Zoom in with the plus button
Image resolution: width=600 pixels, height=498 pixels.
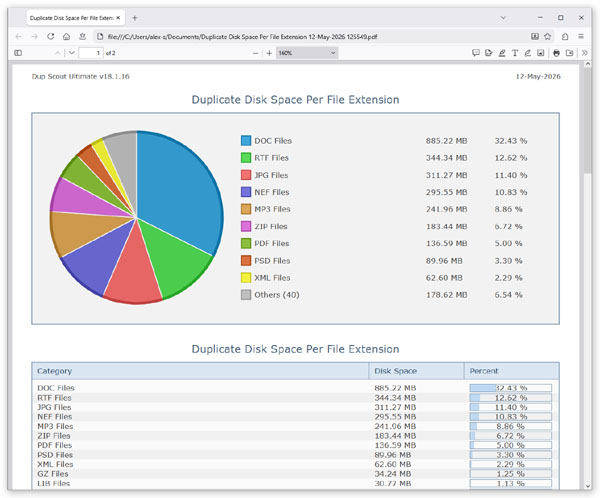[269, 53]
